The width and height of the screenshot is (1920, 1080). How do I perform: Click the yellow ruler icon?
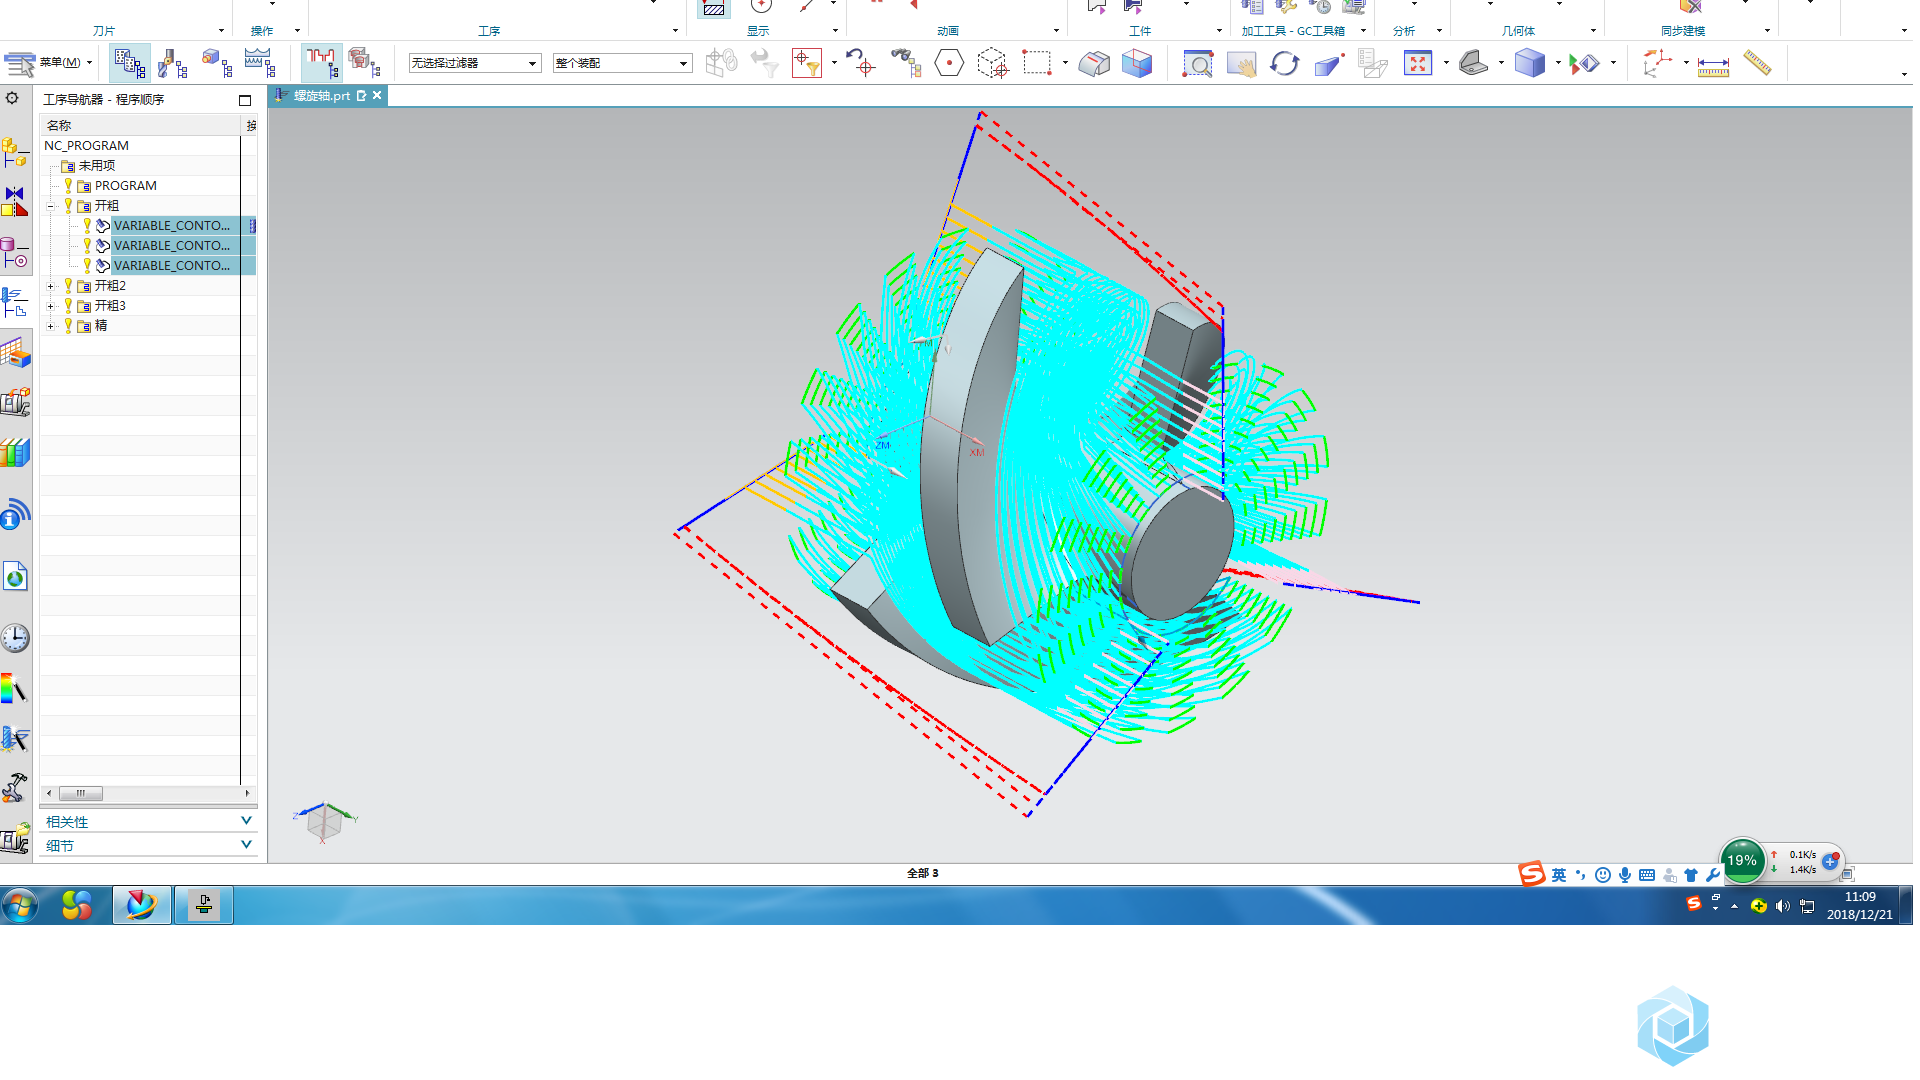point(1757,64)
